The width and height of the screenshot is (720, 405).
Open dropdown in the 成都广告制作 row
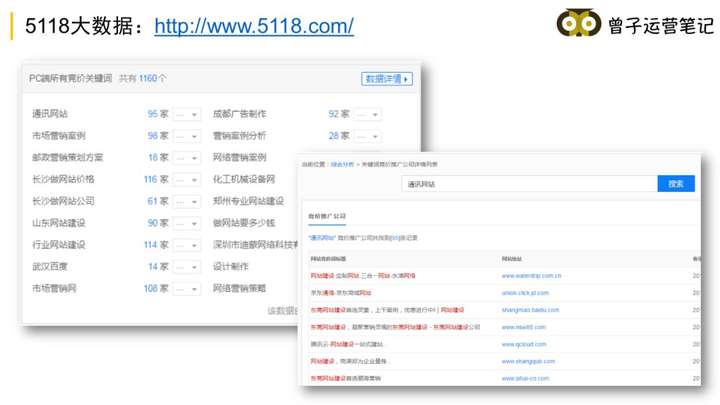pyautogui.click(x=367, y=114)
